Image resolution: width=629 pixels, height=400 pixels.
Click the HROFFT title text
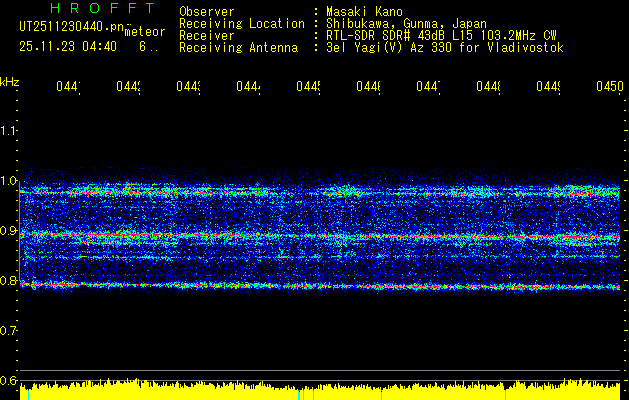tap(102, 8)
